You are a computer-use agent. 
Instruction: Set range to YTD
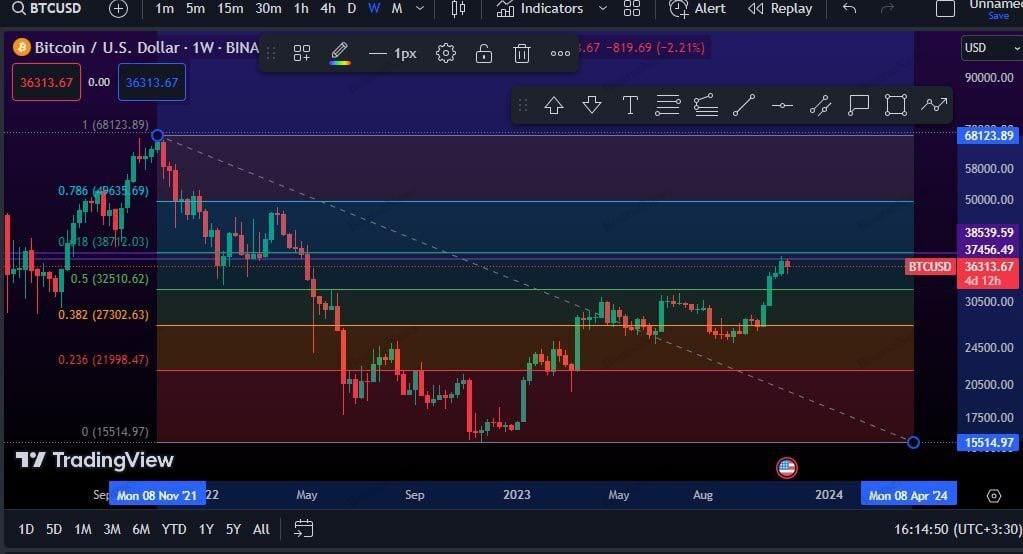[174, 529]
